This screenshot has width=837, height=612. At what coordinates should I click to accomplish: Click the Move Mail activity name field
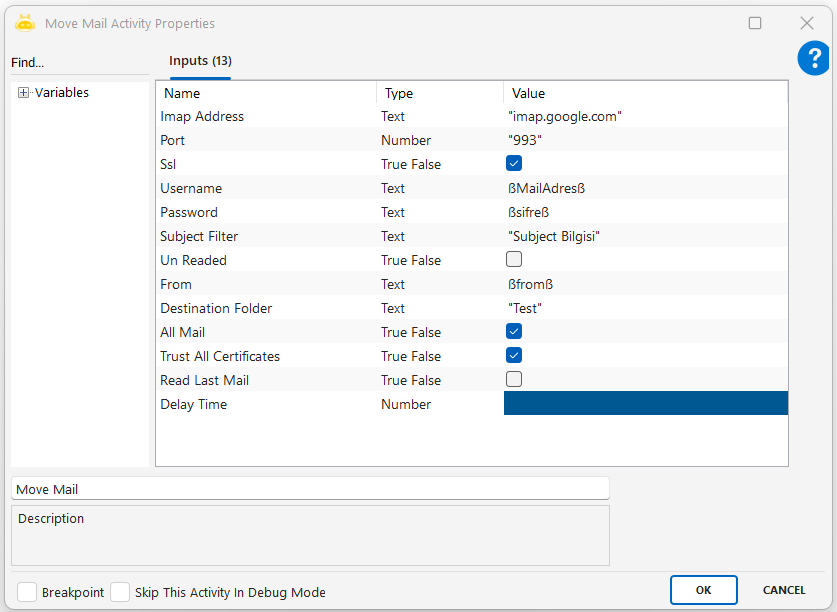[310, 489]
